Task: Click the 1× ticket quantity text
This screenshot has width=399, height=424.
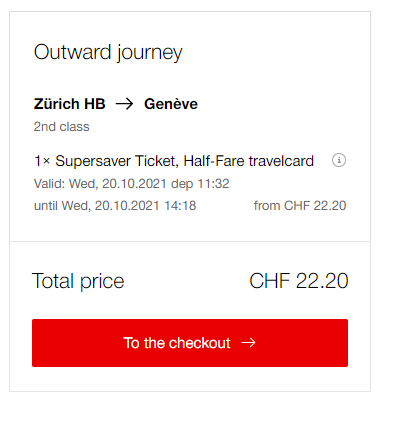Action: click(42, 161)
